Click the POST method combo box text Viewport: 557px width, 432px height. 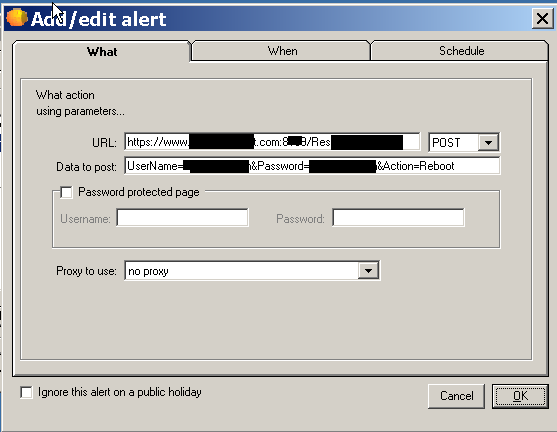pos(446,142)
